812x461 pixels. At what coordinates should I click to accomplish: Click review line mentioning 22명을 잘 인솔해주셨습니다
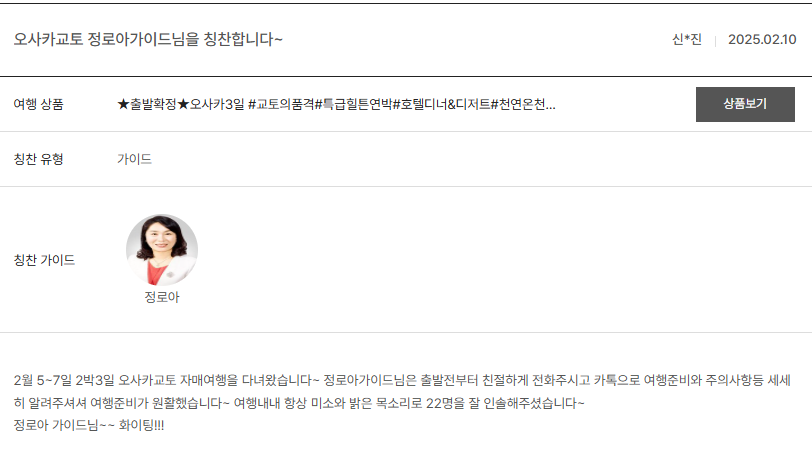[299, 403]
